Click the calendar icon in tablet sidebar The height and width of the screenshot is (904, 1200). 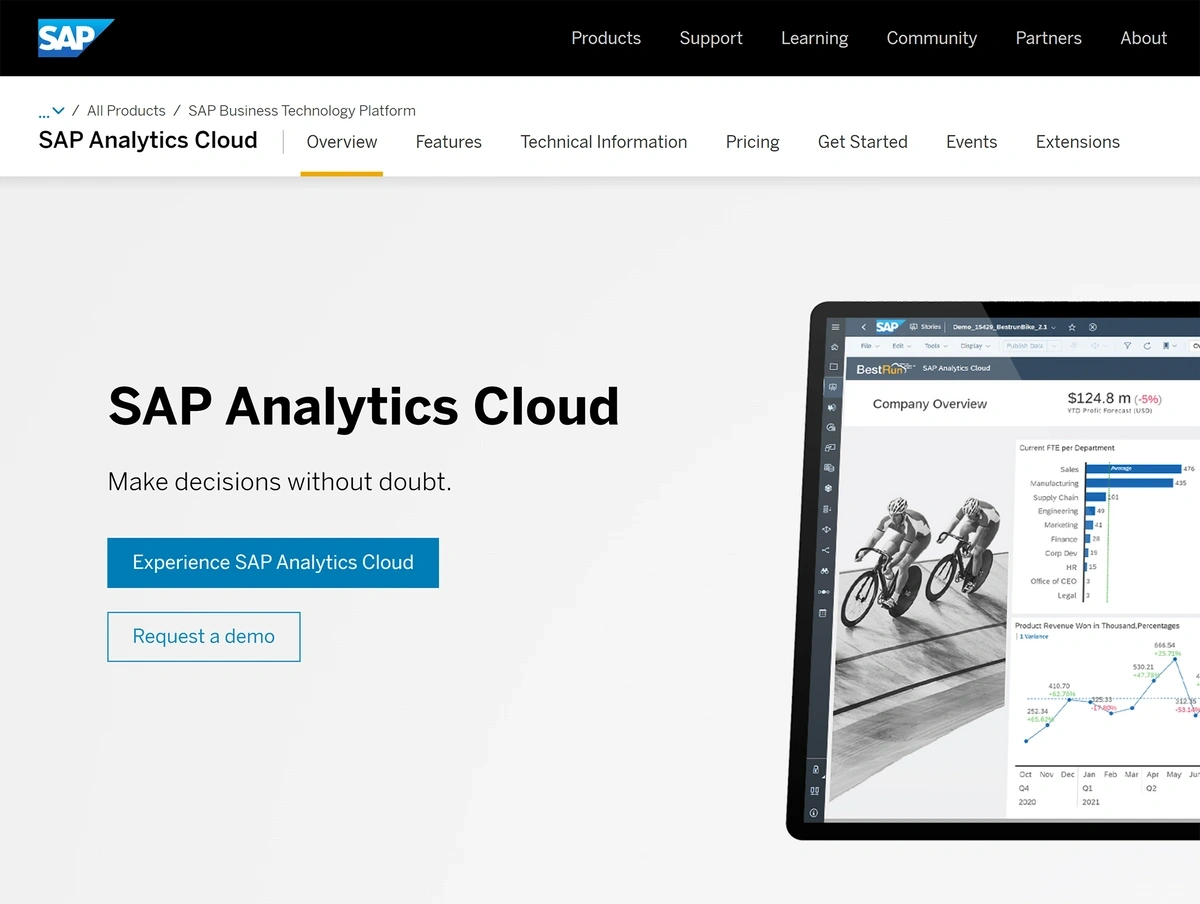(x=822, y=613)
